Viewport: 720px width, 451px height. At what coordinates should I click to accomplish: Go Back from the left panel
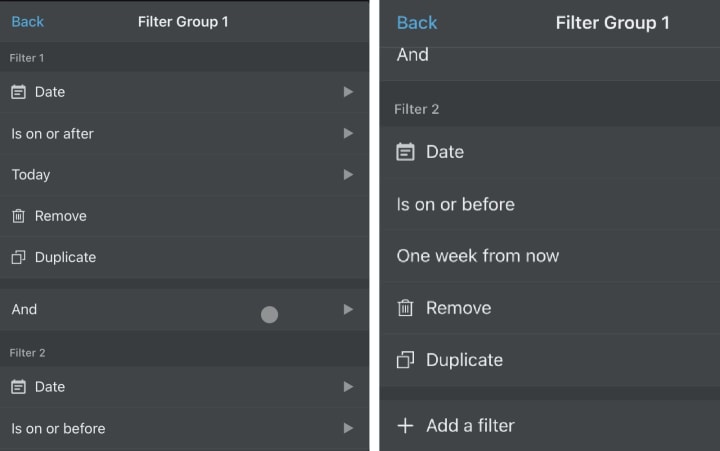coord(28,21)
